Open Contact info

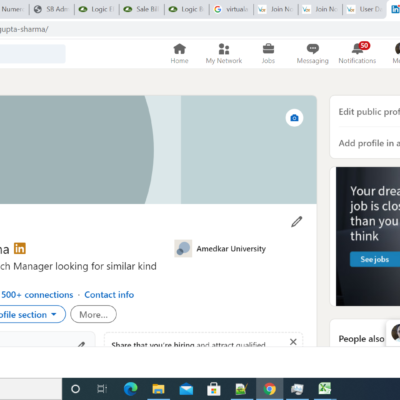click(109, 295)
